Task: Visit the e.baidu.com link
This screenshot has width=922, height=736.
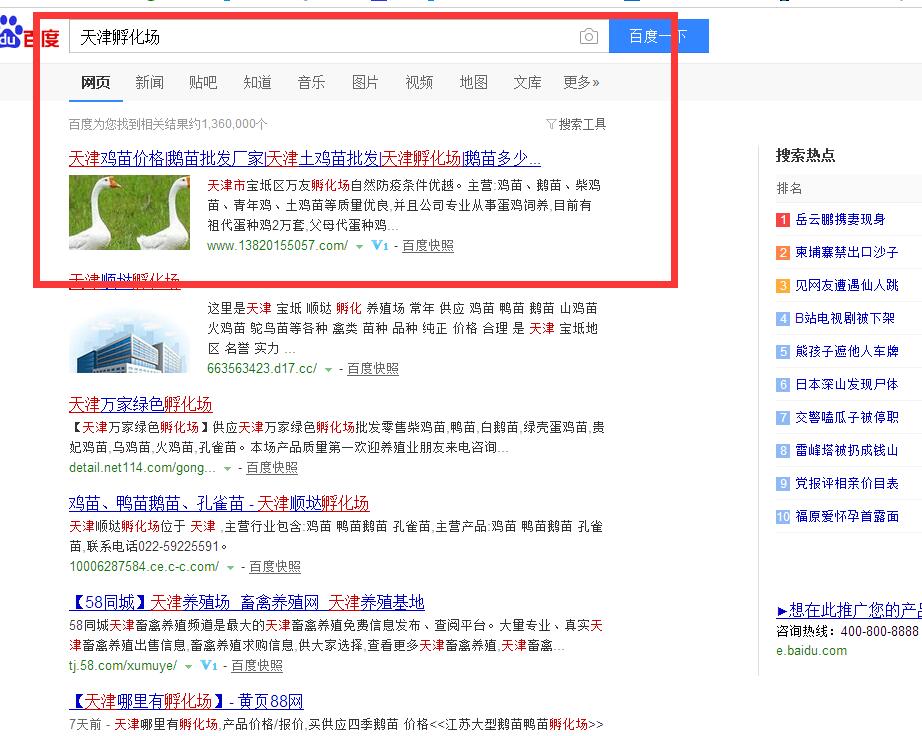Action: pos(811,651)
